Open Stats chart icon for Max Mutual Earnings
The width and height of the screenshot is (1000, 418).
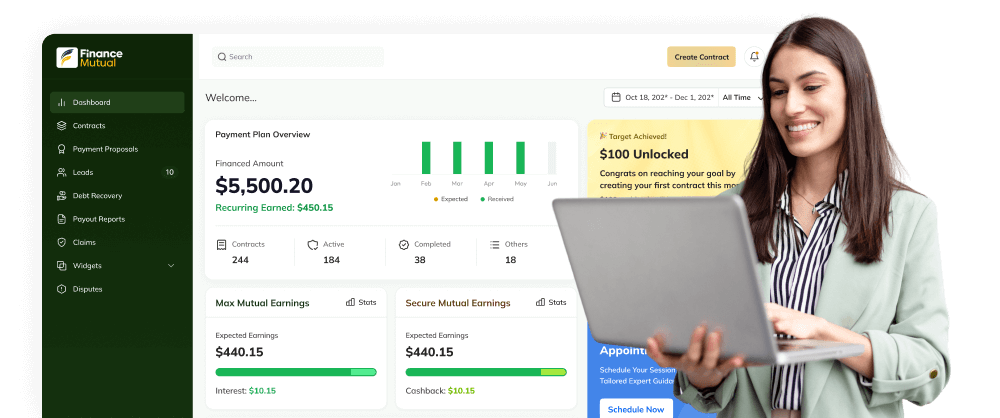pos(350,302)
